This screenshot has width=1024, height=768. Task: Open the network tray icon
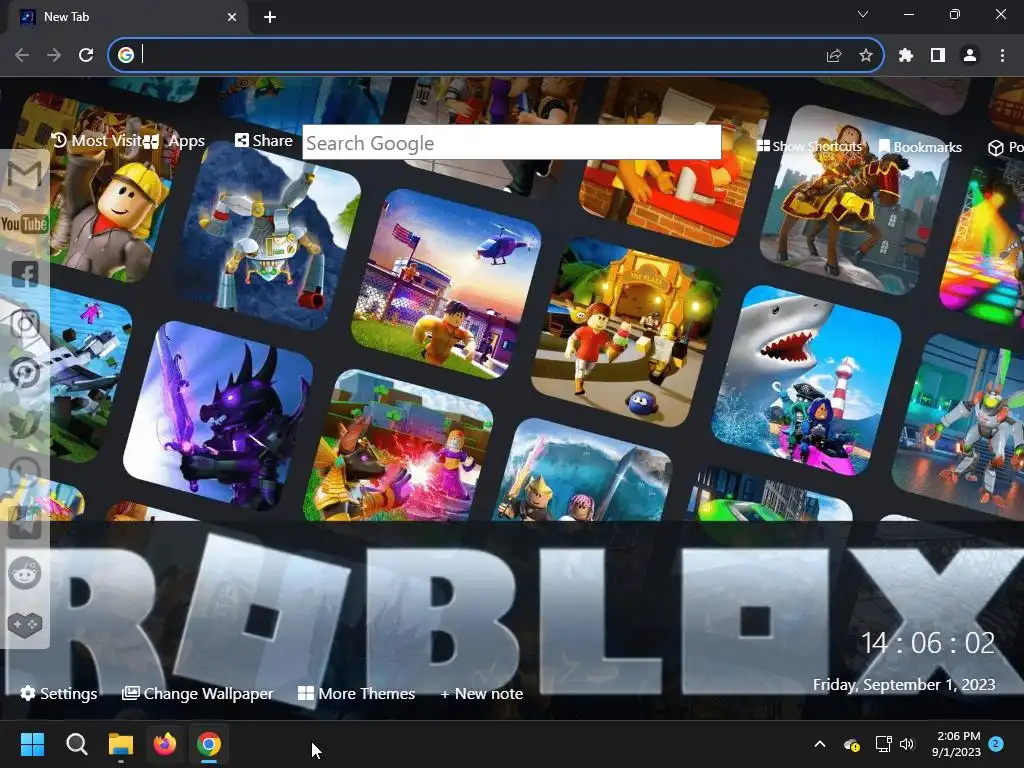[884, 744]
